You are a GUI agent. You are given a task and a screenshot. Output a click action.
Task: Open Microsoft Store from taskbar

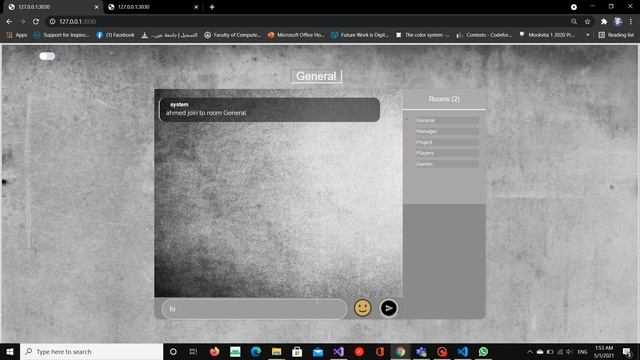pos(297,351)
